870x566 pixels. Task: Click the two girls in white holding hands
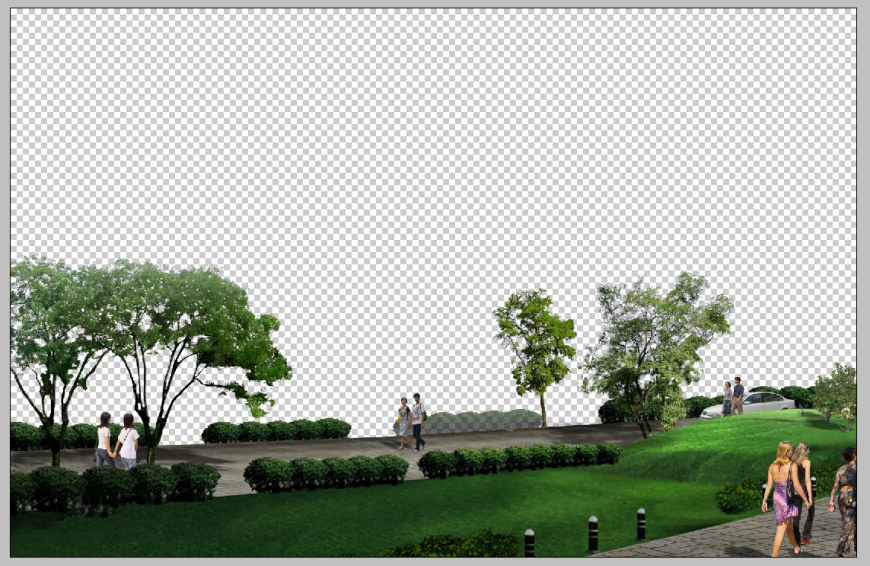tap(117, 440)
